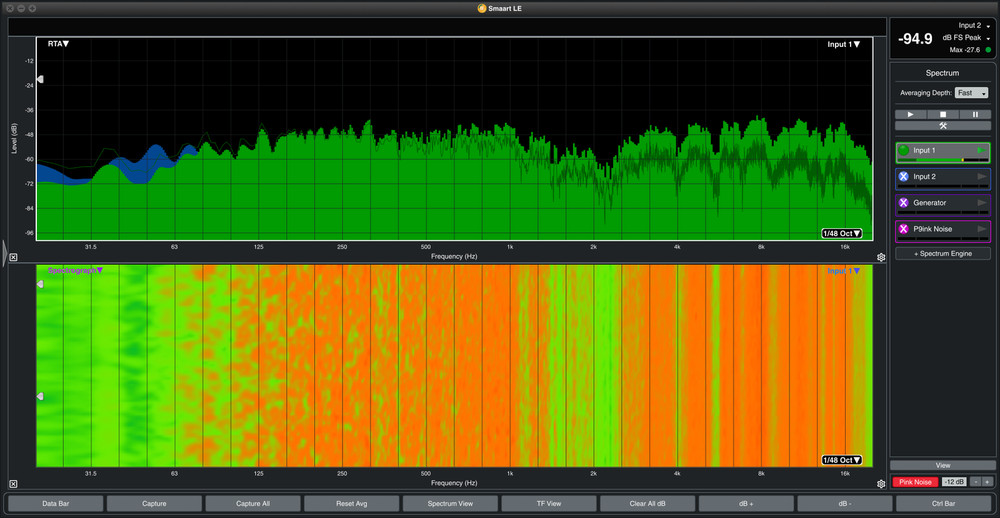Open the 1/48 Oct banding dropdown on RTA
This screenshot has height=518, width=1000.
(x=841, y=233)
